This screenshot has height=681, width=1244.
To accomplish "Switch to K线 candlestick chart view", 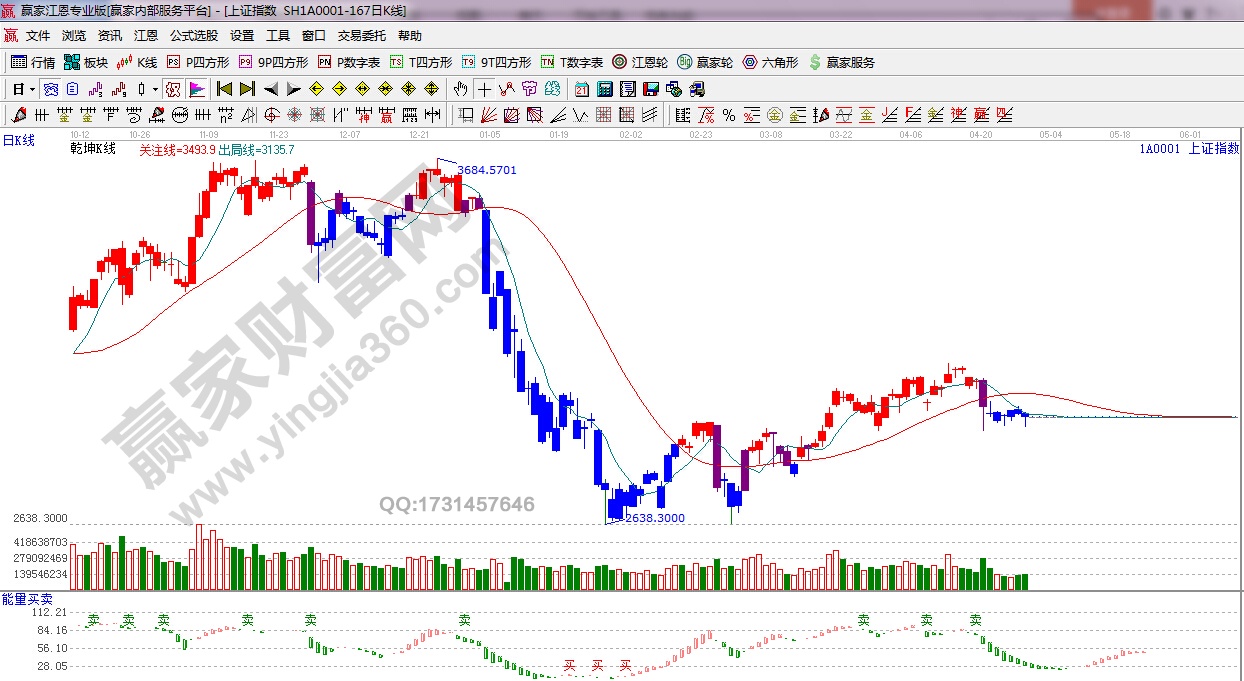I will click(x=137, y=62).
